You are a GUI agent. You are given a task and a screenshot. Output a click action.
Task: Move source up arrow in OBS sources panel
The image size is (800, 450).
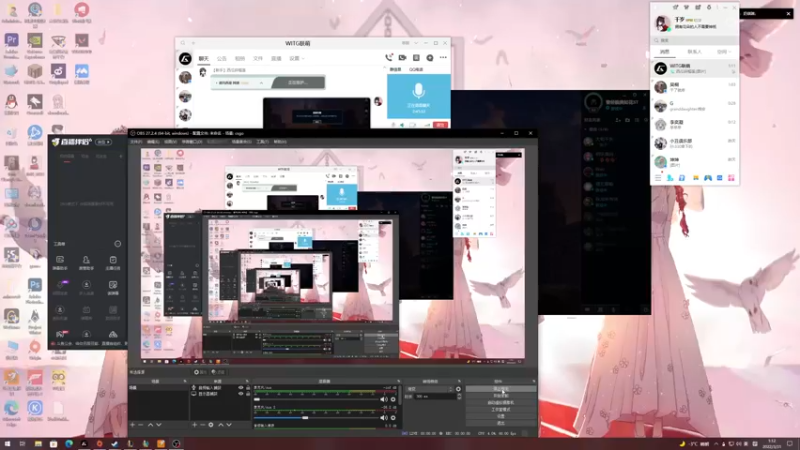point(221,424)
